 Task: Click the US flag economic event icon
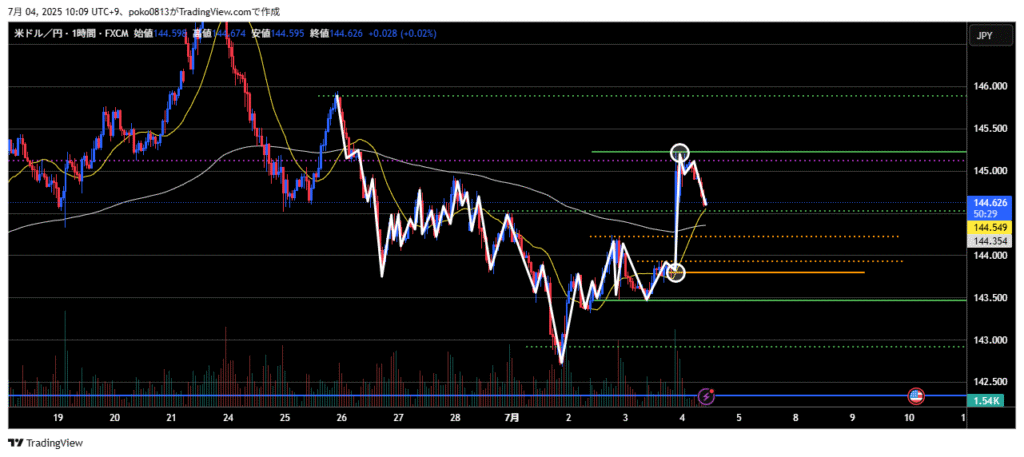click(x=914, y=396)
